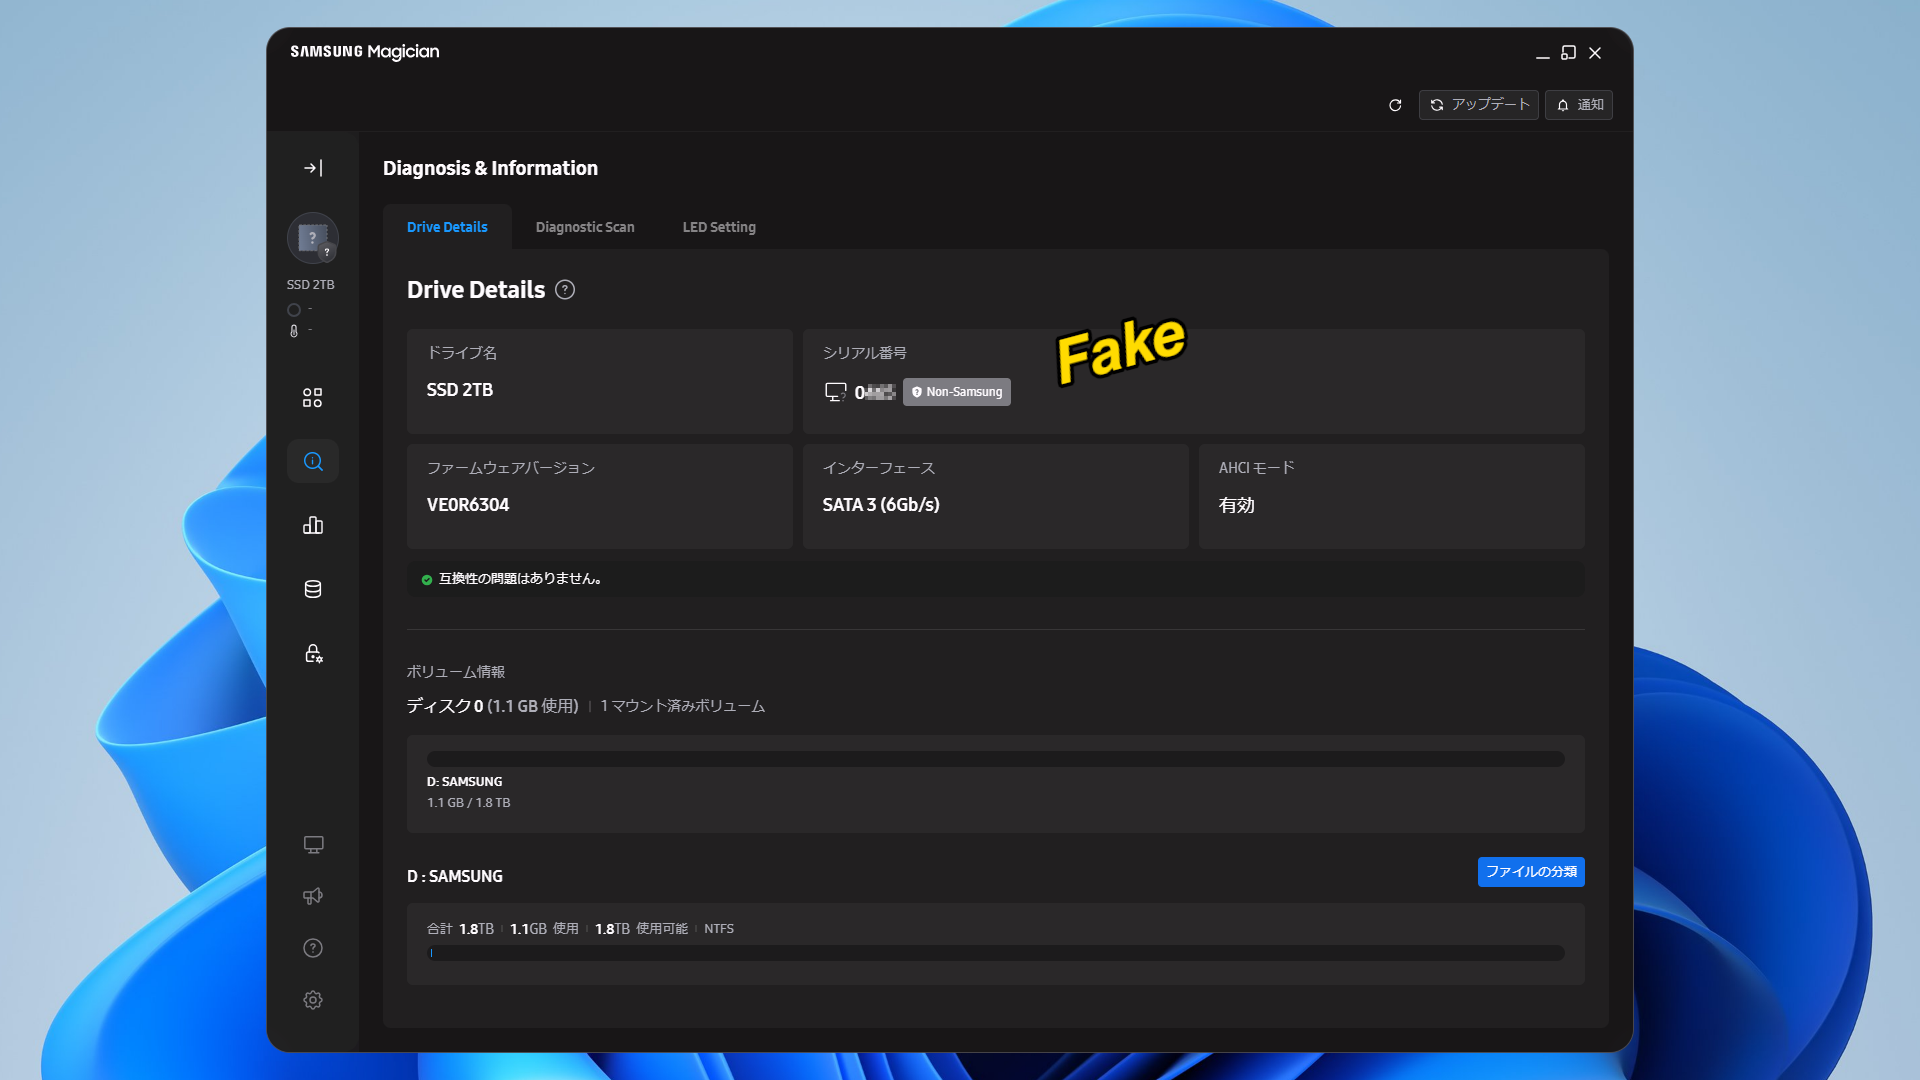Click the SAMSUNG Magician title logo
The image size is (1920, 1080).
click(x=365, y=52)
